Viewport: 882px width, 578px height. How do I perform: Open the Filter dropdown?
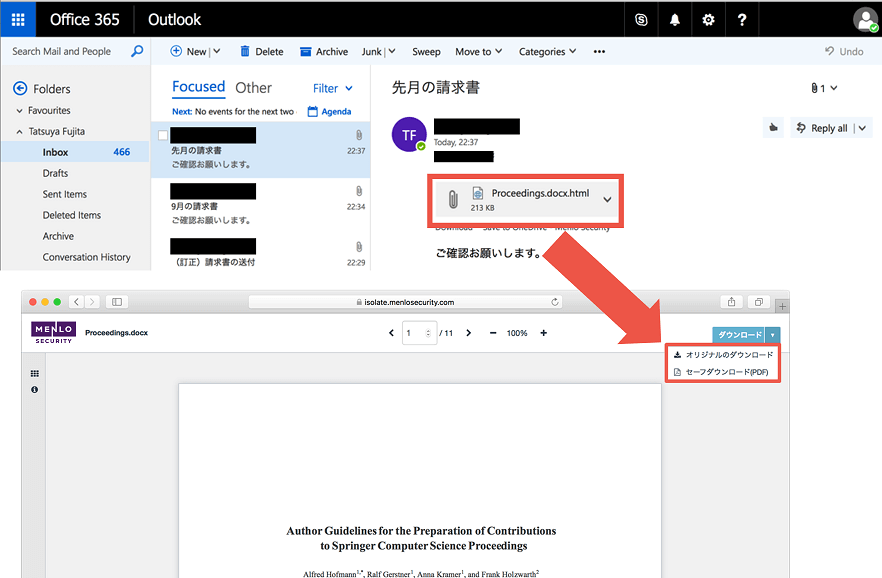pos(332,88)
